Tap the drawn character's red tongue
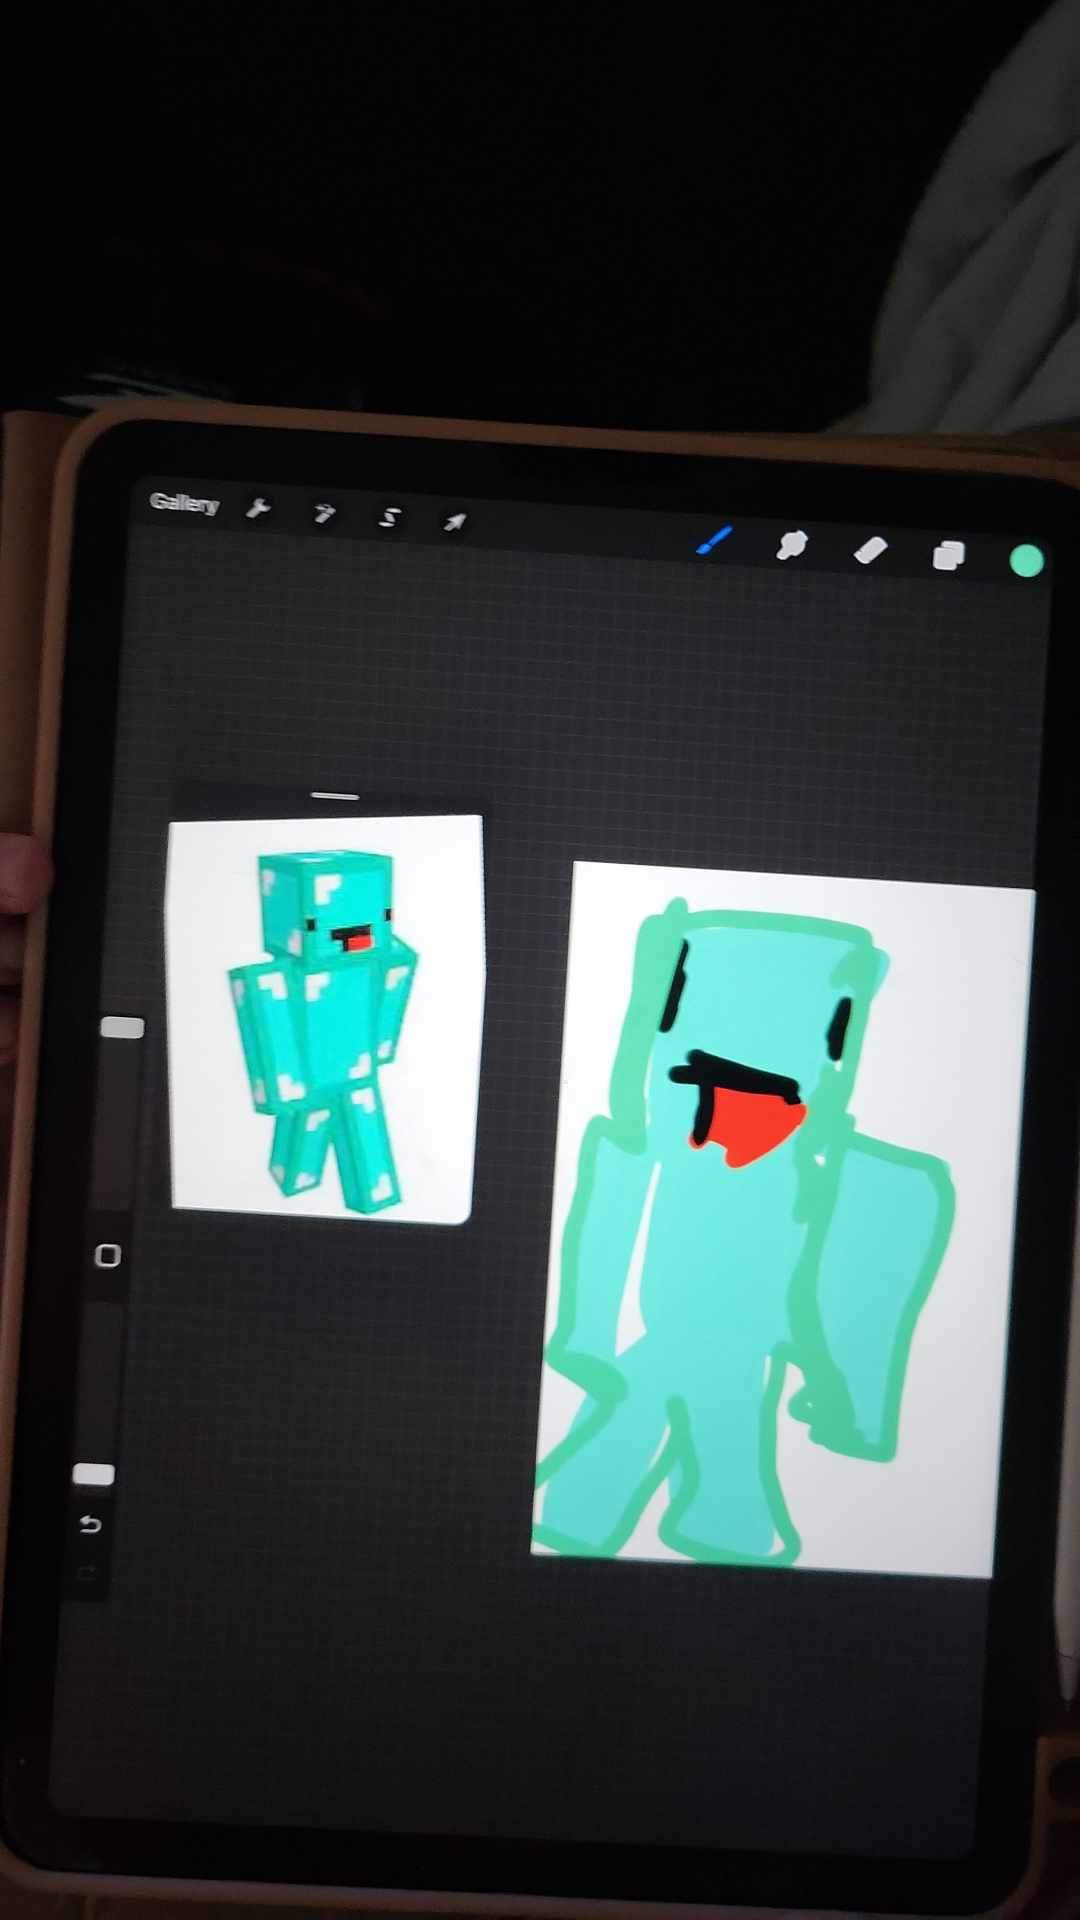The image size is (1080, 1920). [x=748, y=1125]
